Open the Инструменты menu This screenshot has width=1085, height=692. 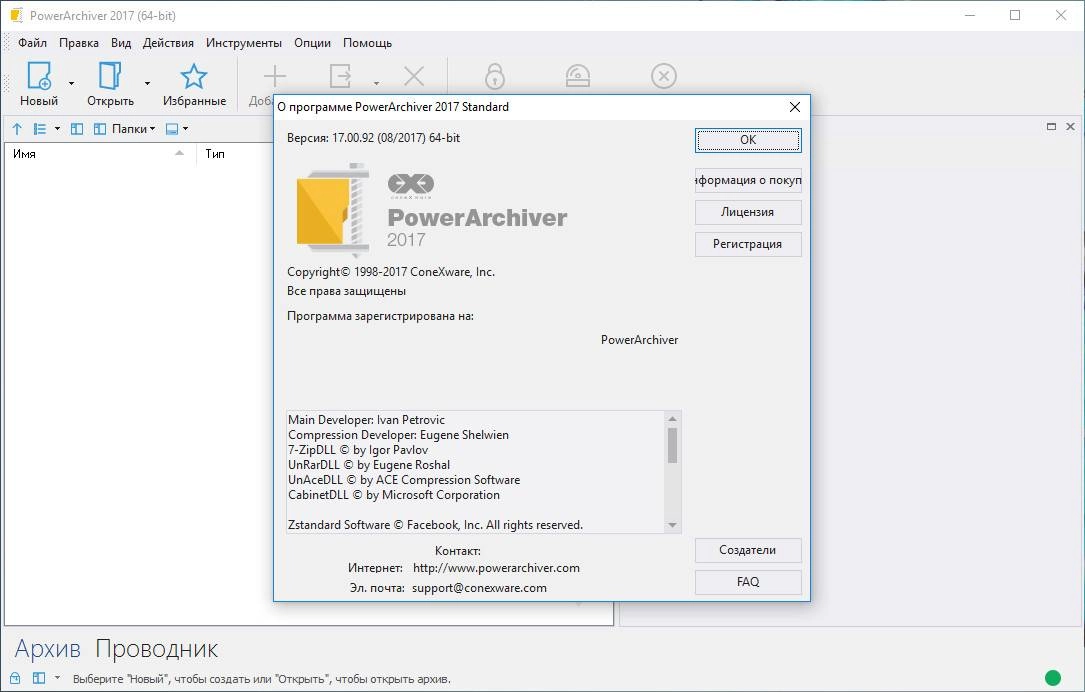[244, 43]
